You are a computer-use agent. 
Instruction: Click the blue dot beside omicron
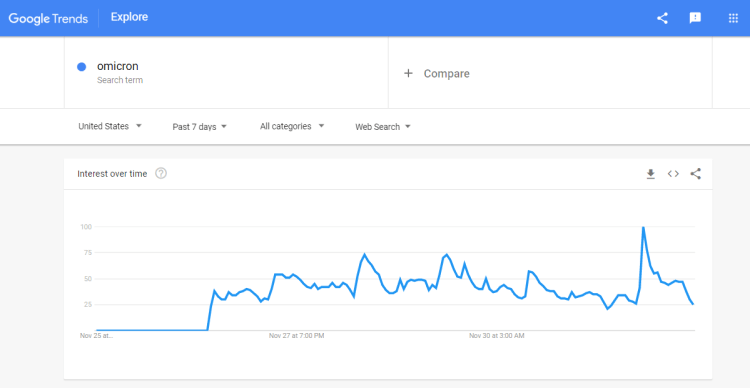pos(81,67)
